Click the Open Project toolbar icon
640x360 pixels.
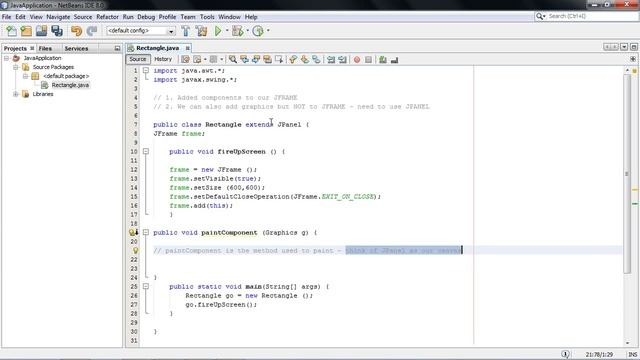(41, 31)
